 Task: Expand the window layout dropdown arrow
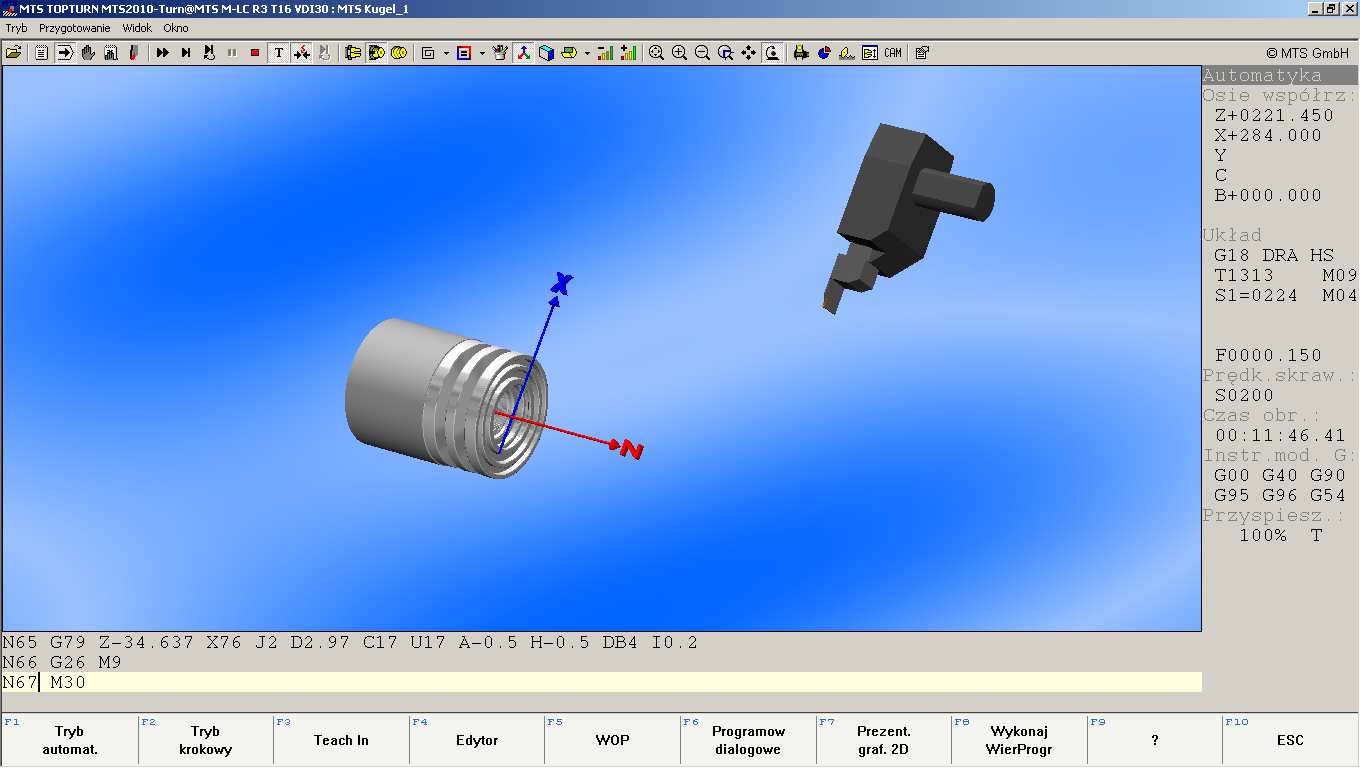446,53
